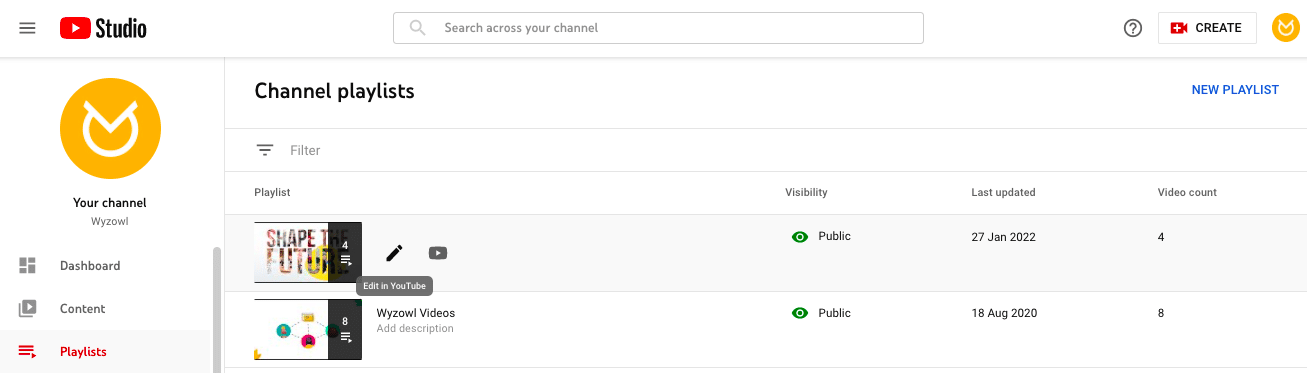Click the CREATE button

[x=1207, y=28]
